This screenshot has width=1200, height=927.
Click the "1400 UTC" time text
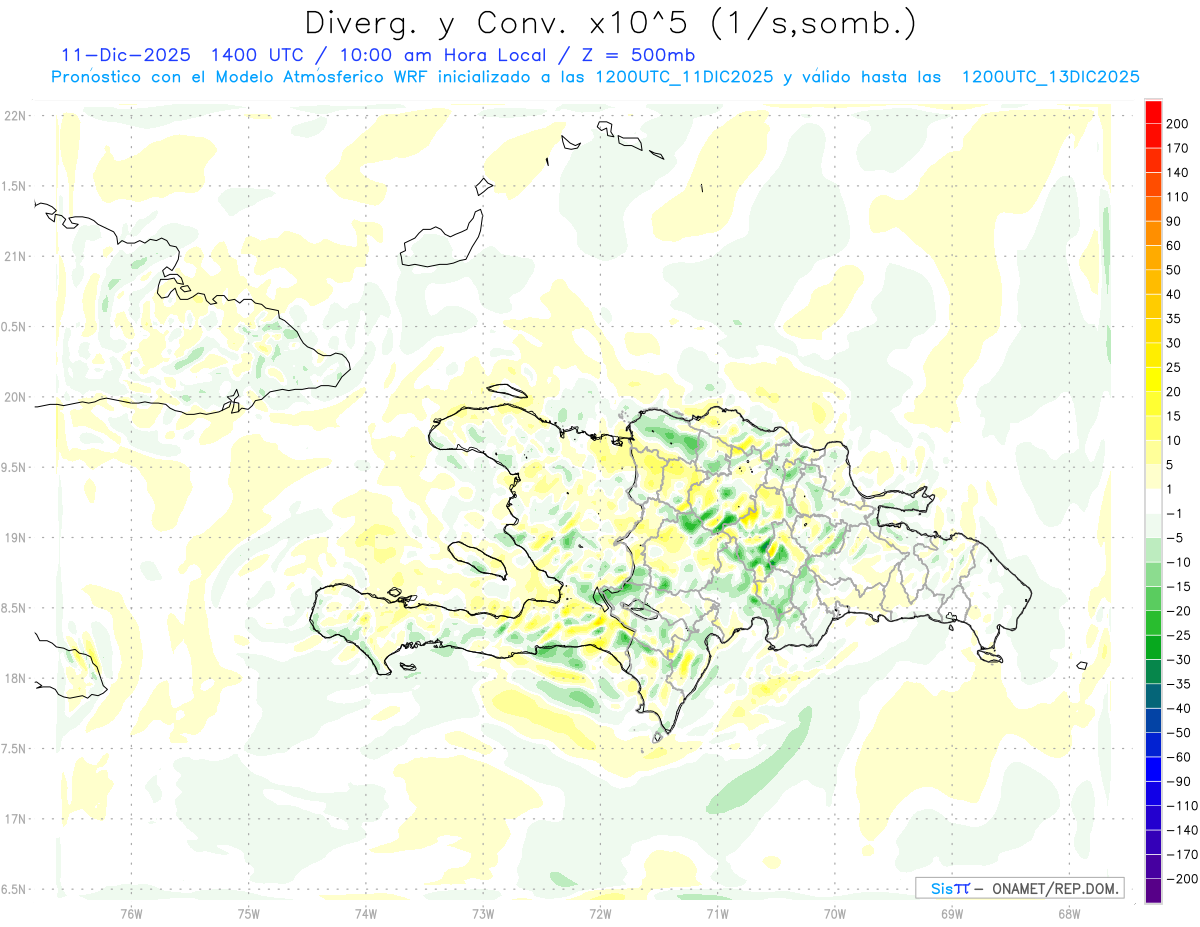pyautogui.click(x=258, y=55)
